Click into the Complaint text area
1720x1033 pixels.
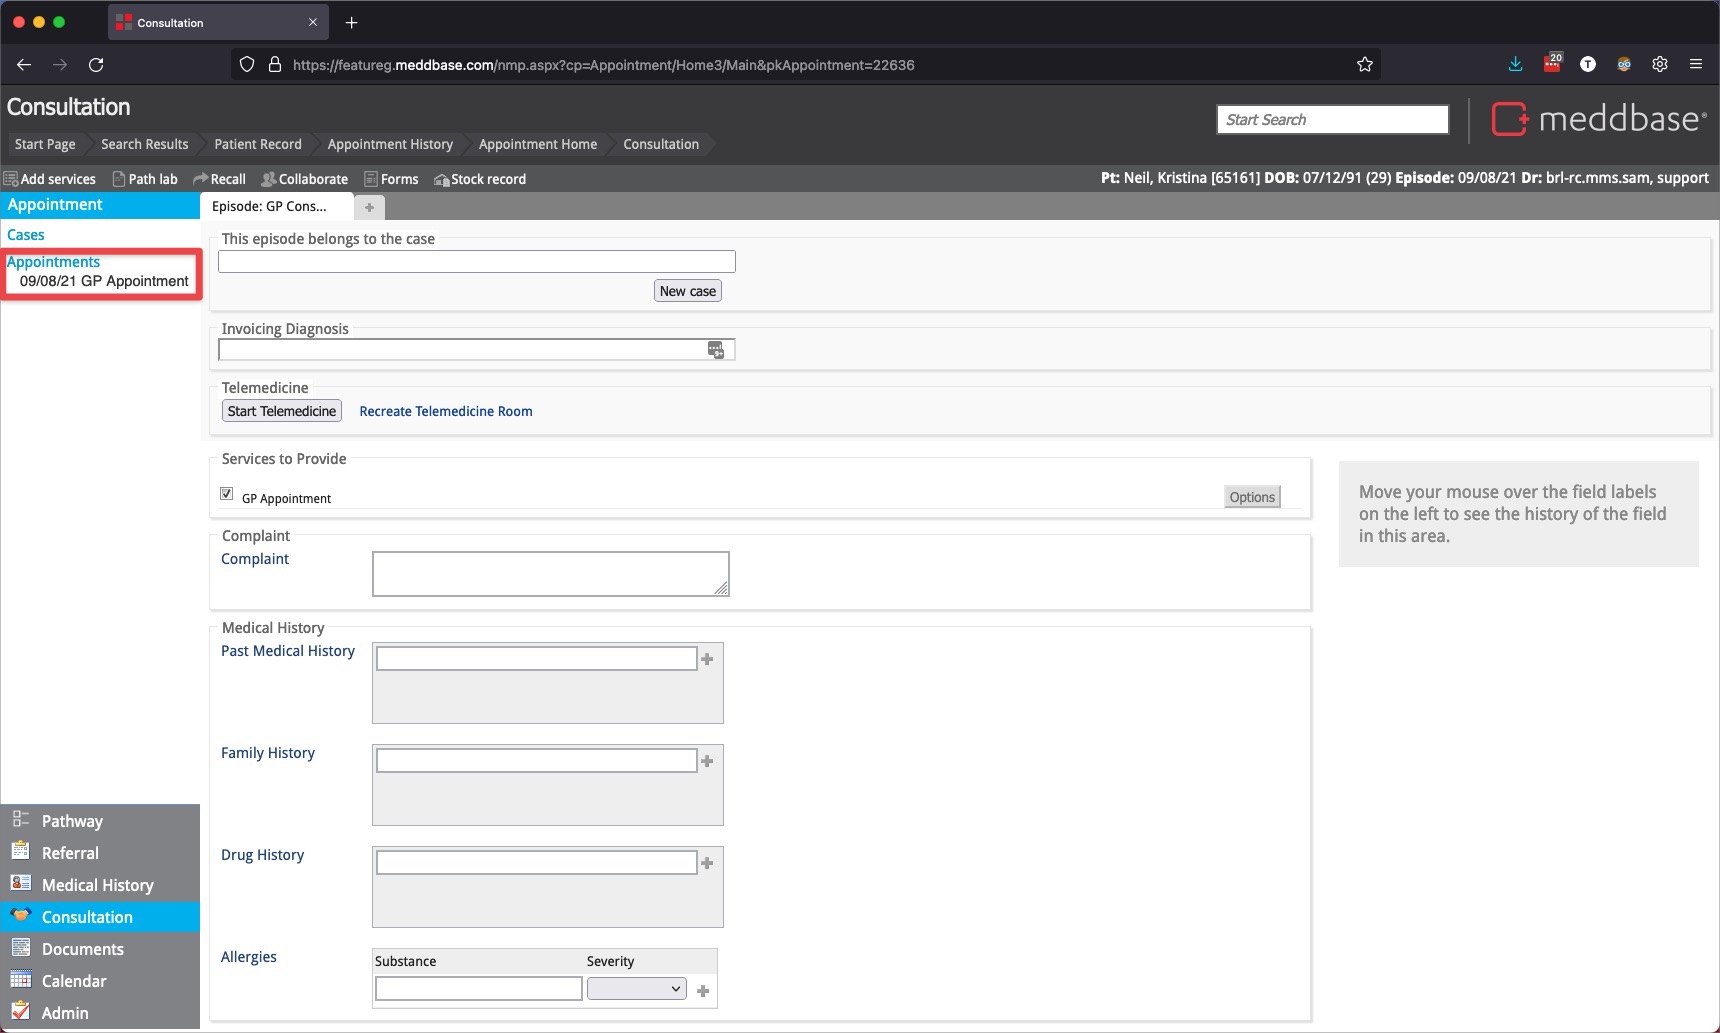[550, 574]
